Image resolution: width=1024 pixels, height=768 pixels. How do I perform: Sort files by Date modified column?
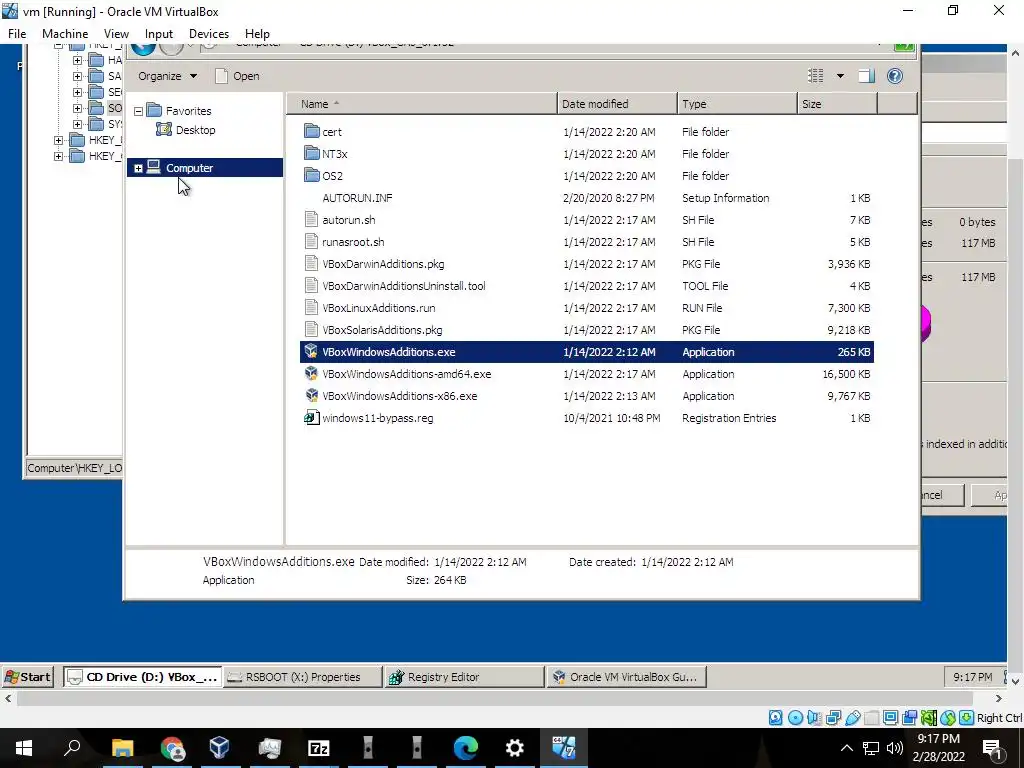[x=617, y=104]
